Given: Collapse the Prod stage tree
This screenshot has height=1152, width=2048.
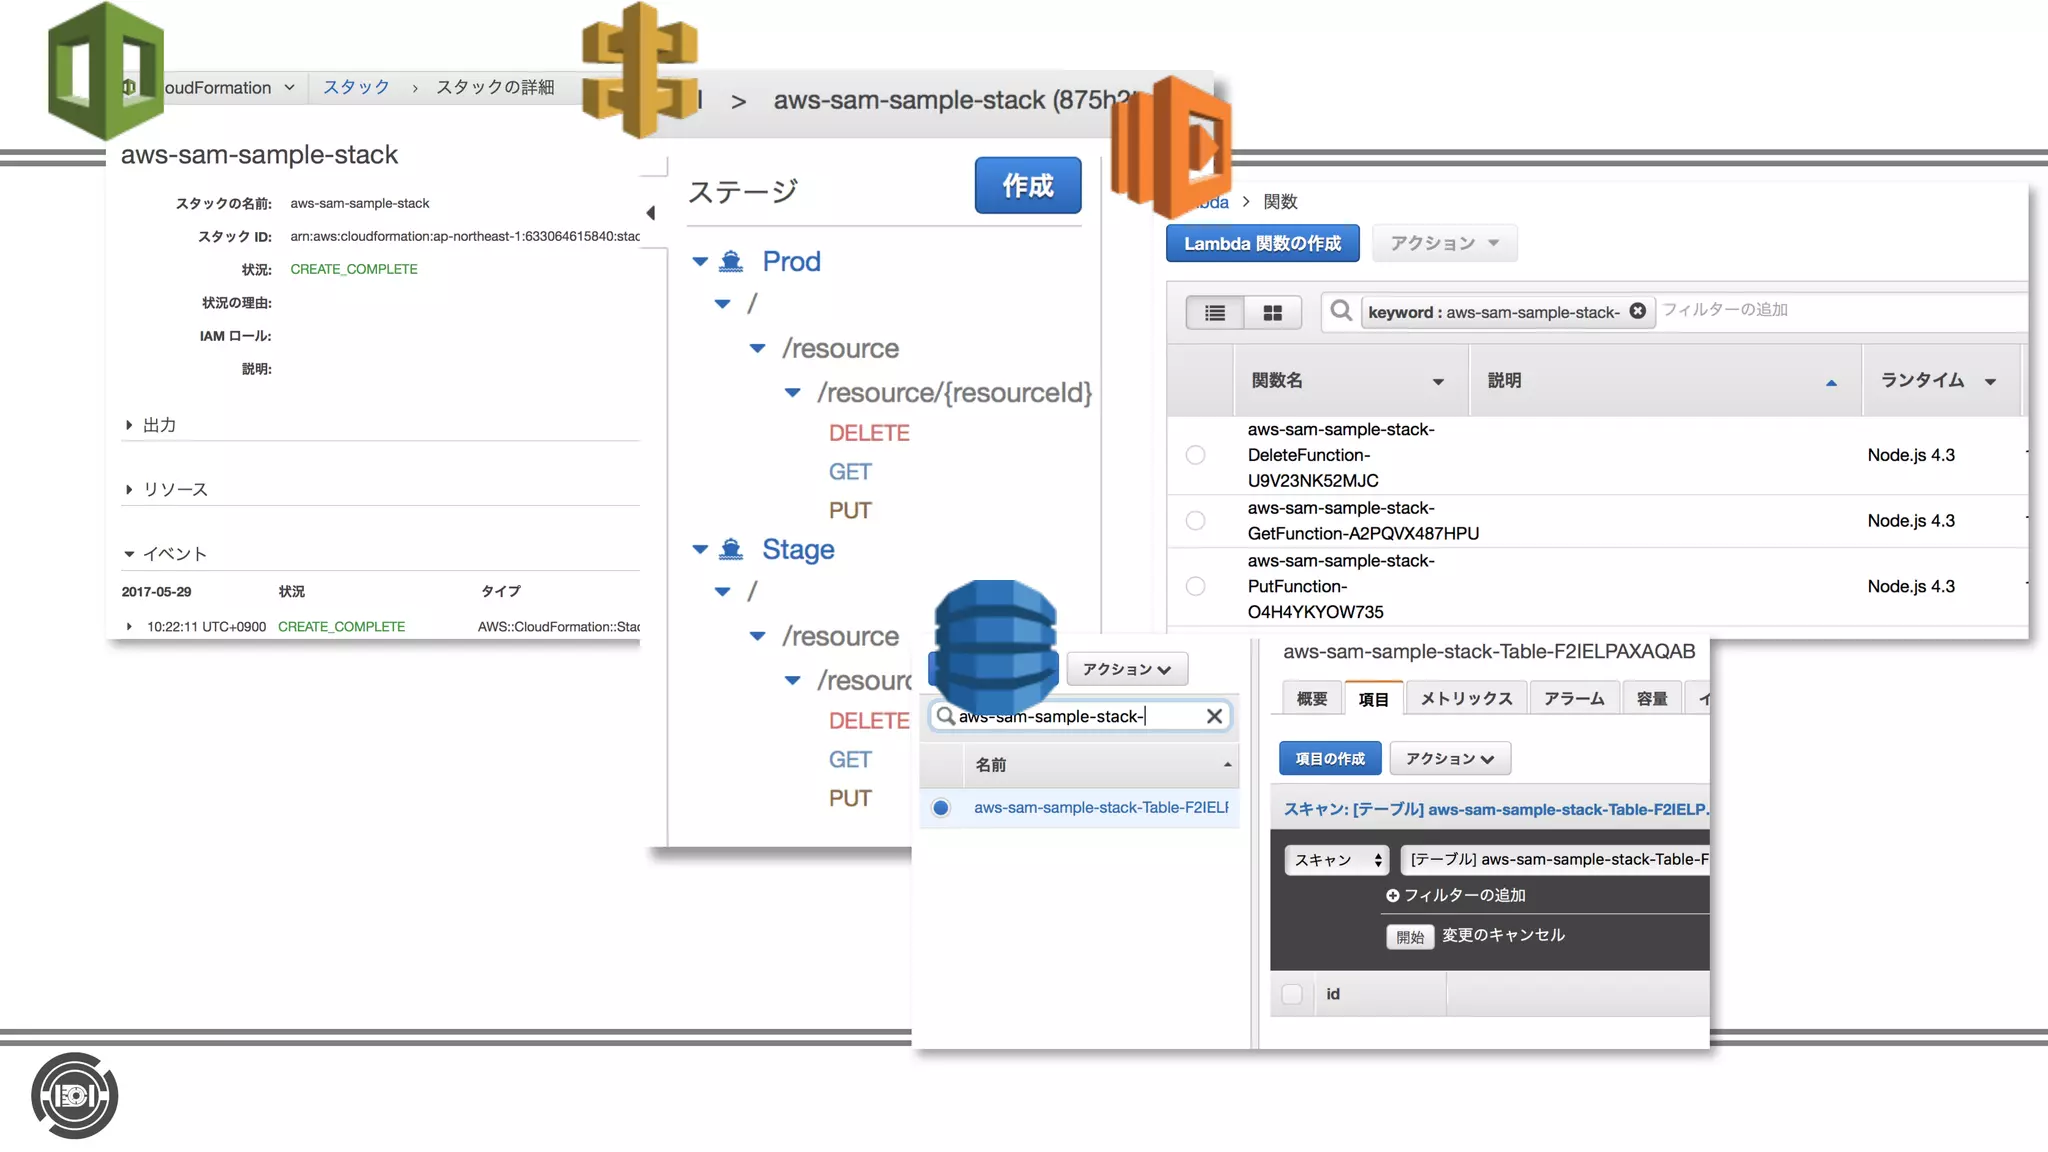Looking at the screenshot, I should point(700,262).
